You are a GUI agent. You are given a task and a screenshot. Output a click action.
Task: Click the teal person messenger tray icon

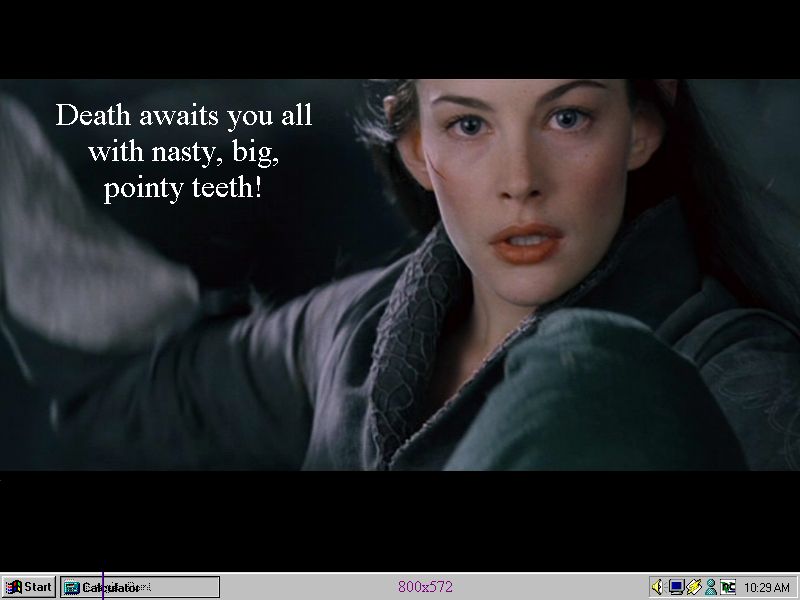tap(711, 587)
